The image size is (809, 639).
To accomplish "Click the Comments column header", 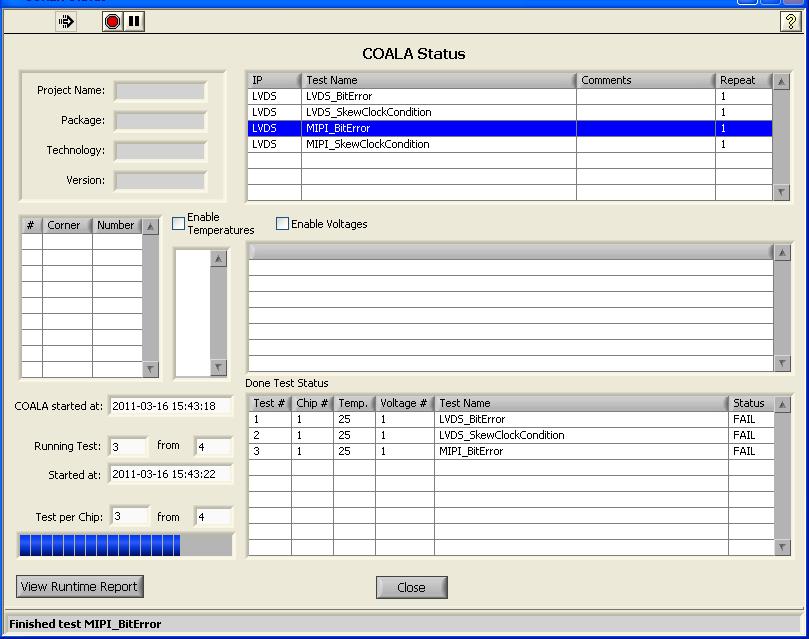I will [x=645, y=80].
